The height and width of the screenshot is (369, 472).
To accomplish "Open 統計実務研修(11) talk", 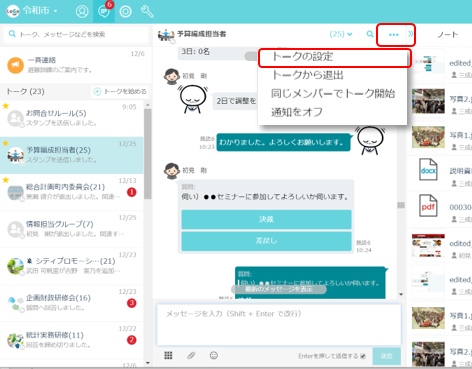I will 72,340.
